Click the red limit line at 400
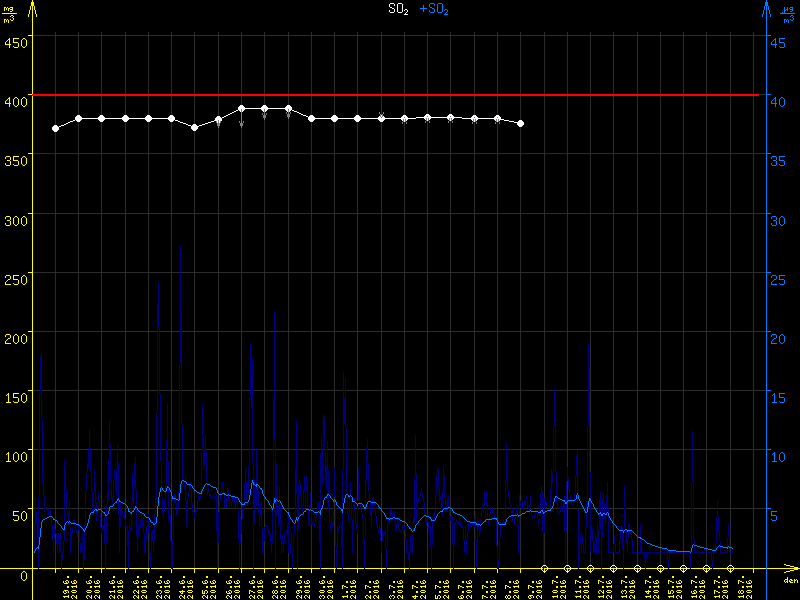This screenshot has height=600, width=800. 400,95
